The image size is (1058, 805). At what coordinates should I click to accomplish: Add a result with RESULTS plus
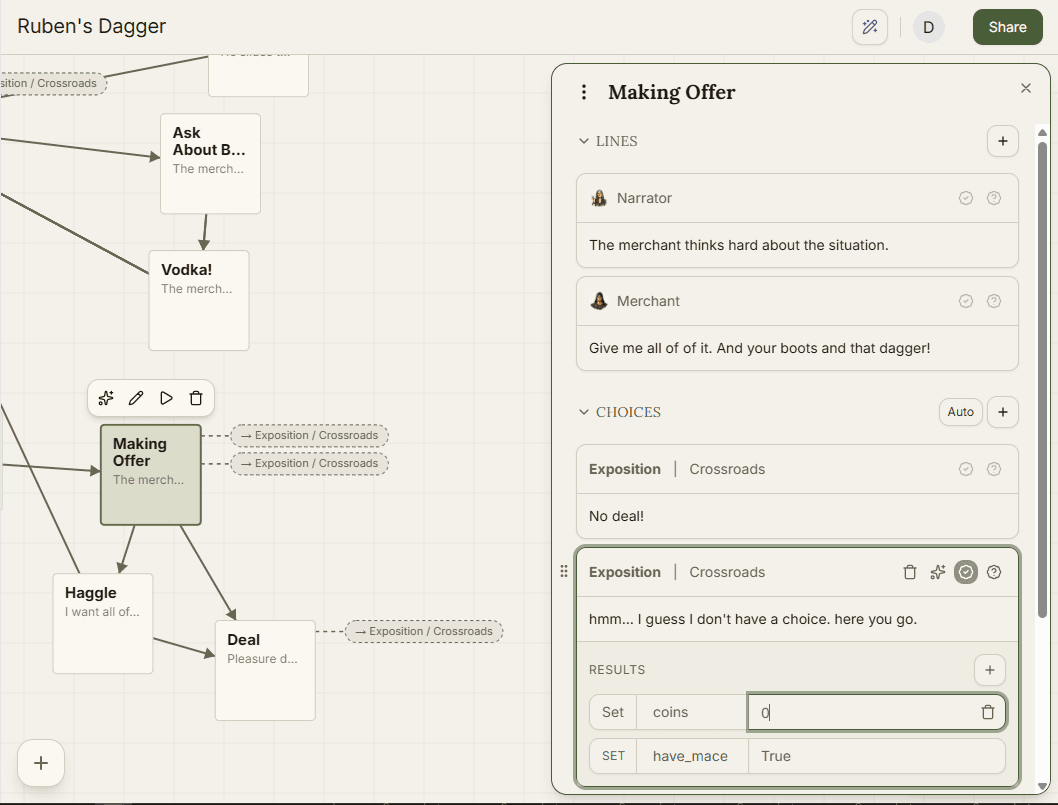(990, 670)
